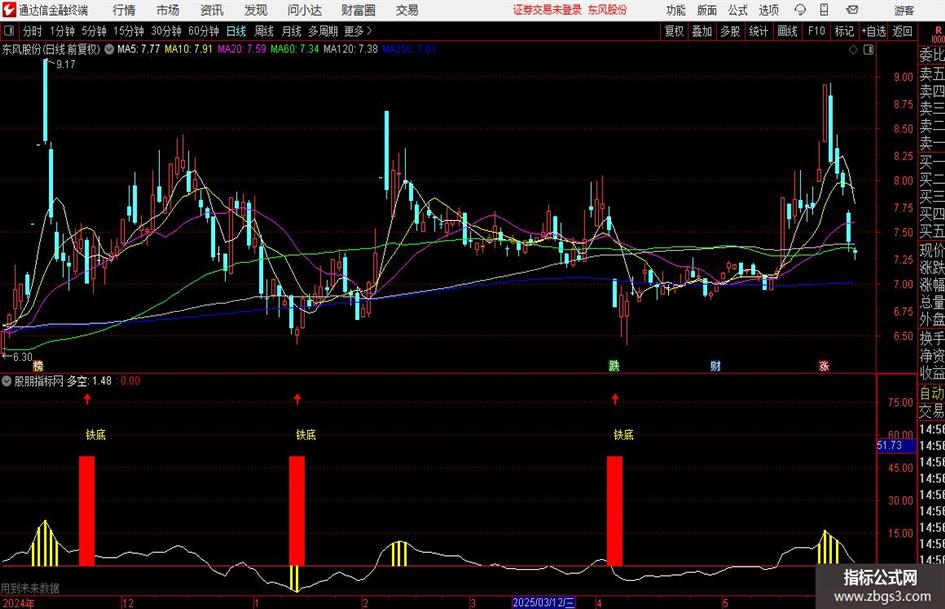Open the mail envelope icon
The width and height of the screenshot is (945, 609).
point(852,10)
